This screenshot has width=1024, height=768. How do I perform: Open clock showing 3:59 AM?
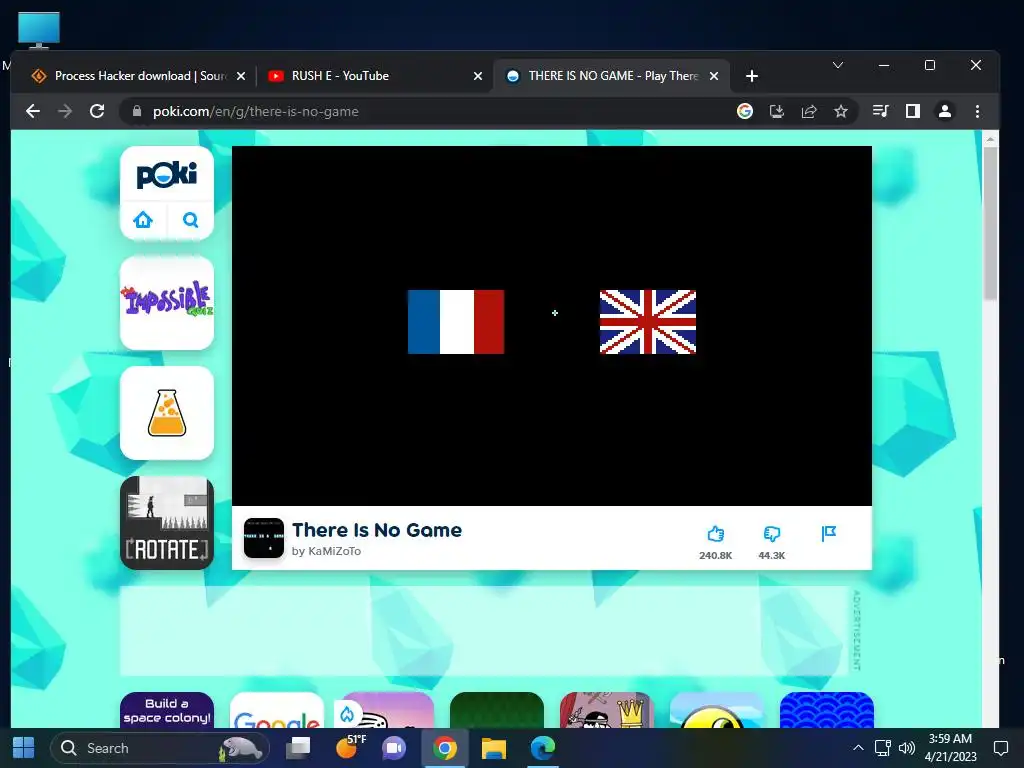(950, 748)
